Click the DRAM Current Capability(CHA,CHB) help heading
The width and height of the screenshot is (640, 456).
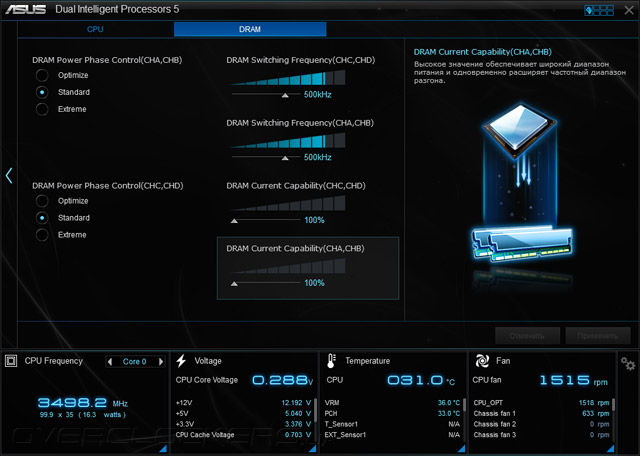click(x=482, y=52)
